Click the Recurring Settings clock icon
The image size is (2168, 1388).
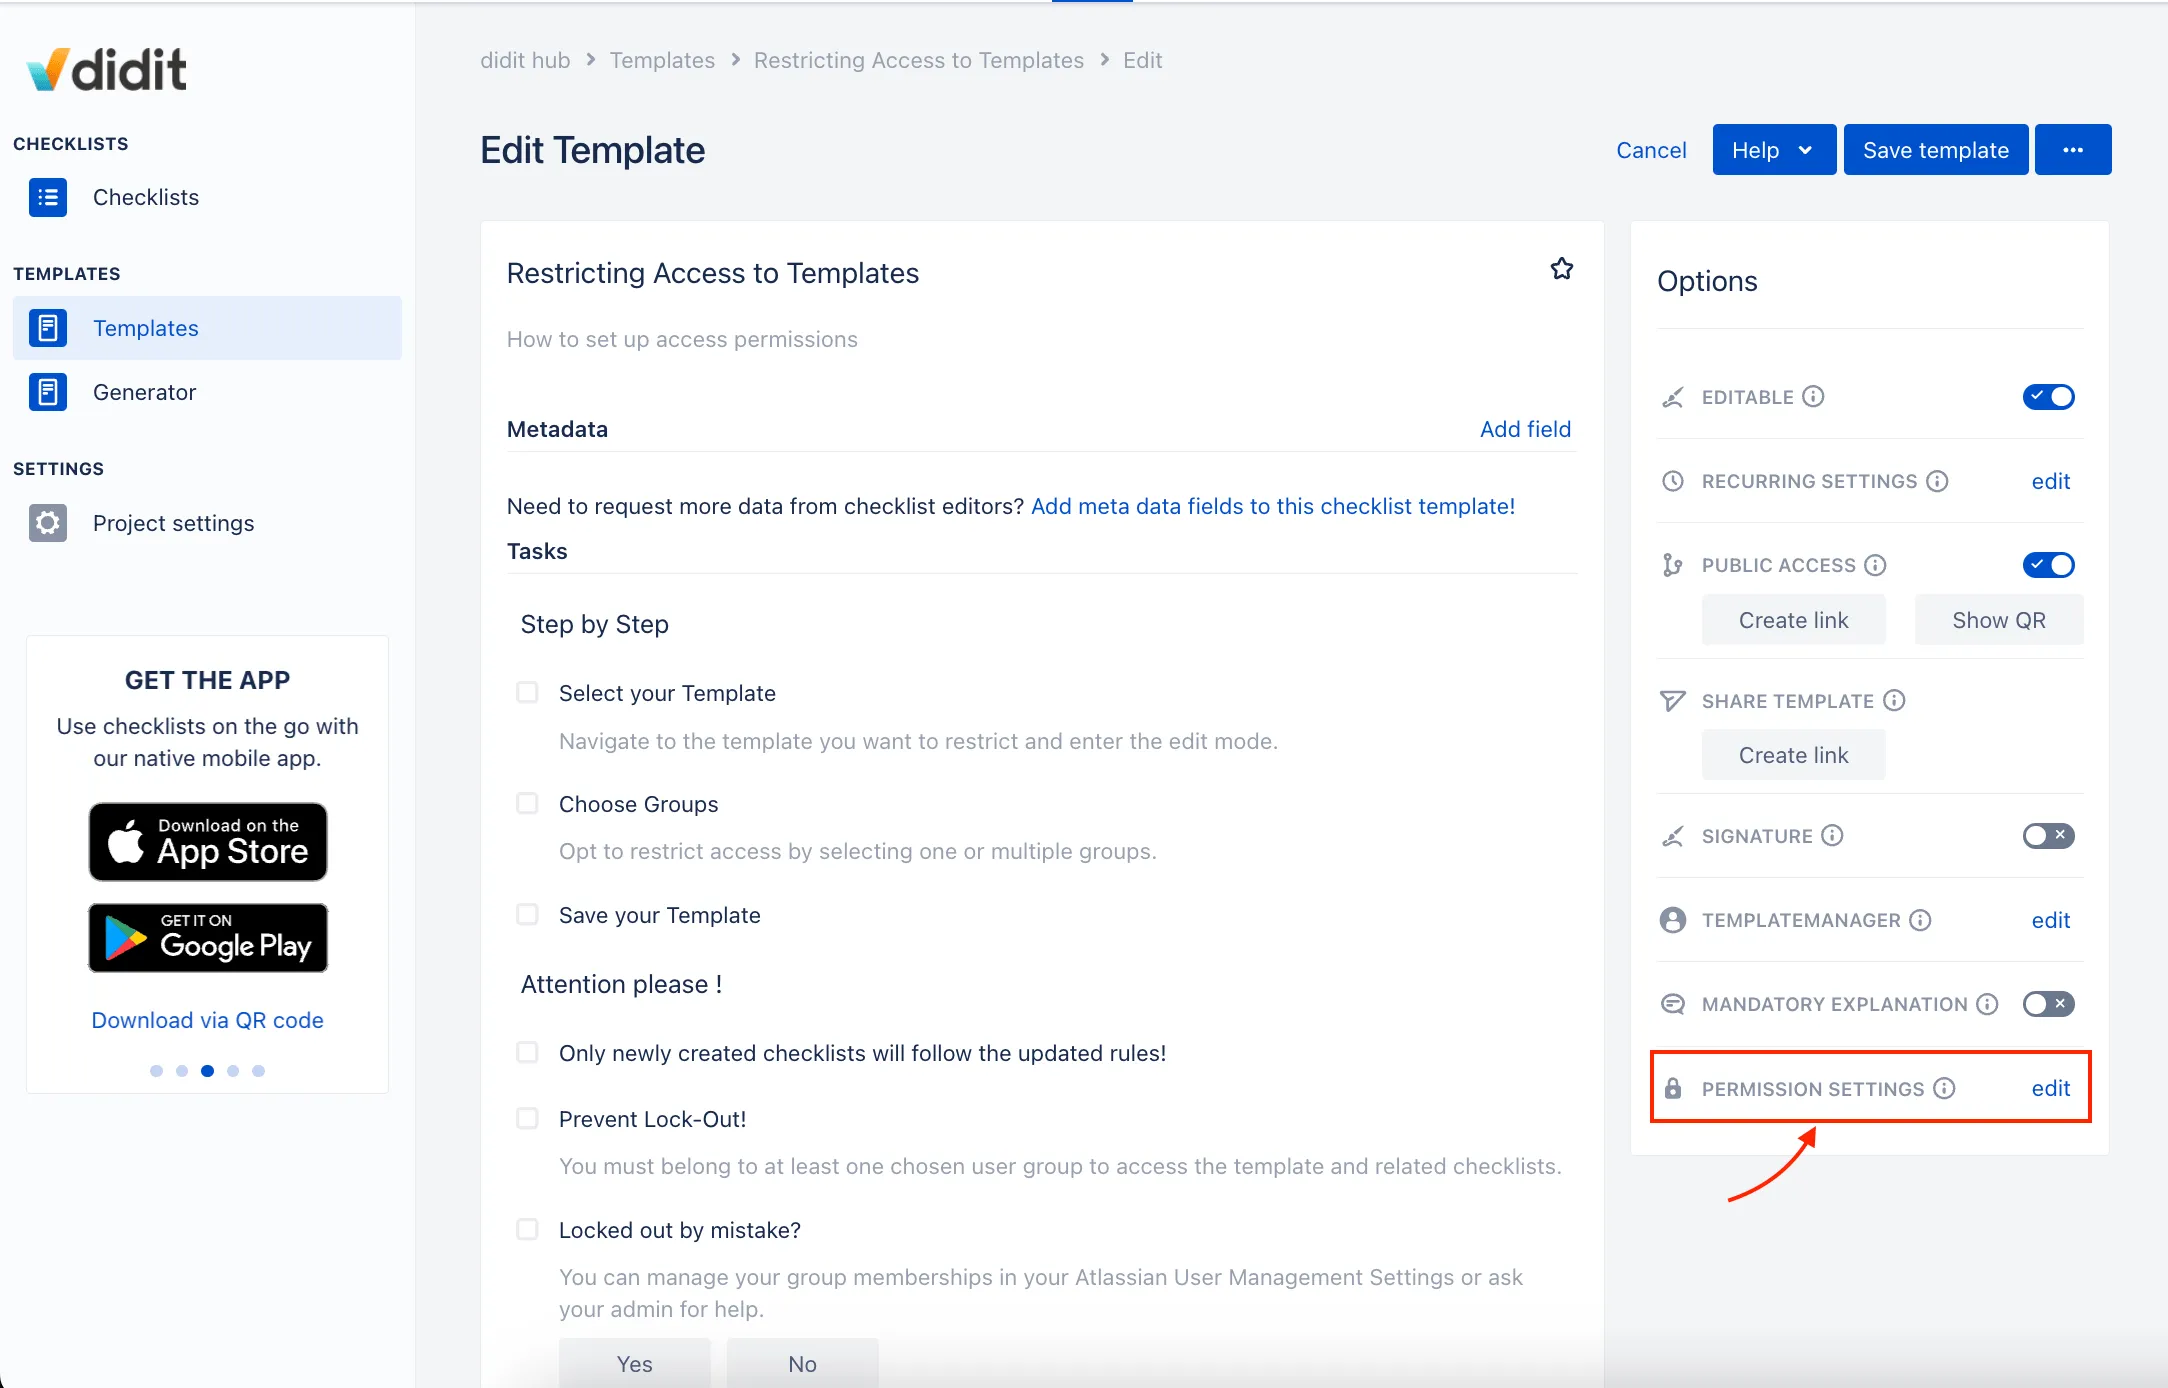(x=1673, y=481)
